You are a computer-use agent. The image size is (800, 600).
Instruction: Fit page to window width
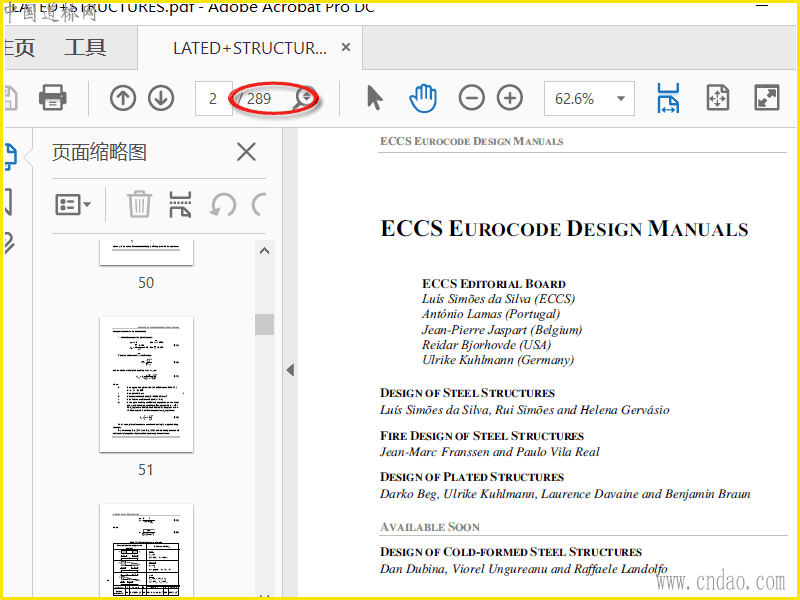pos(668,98)
